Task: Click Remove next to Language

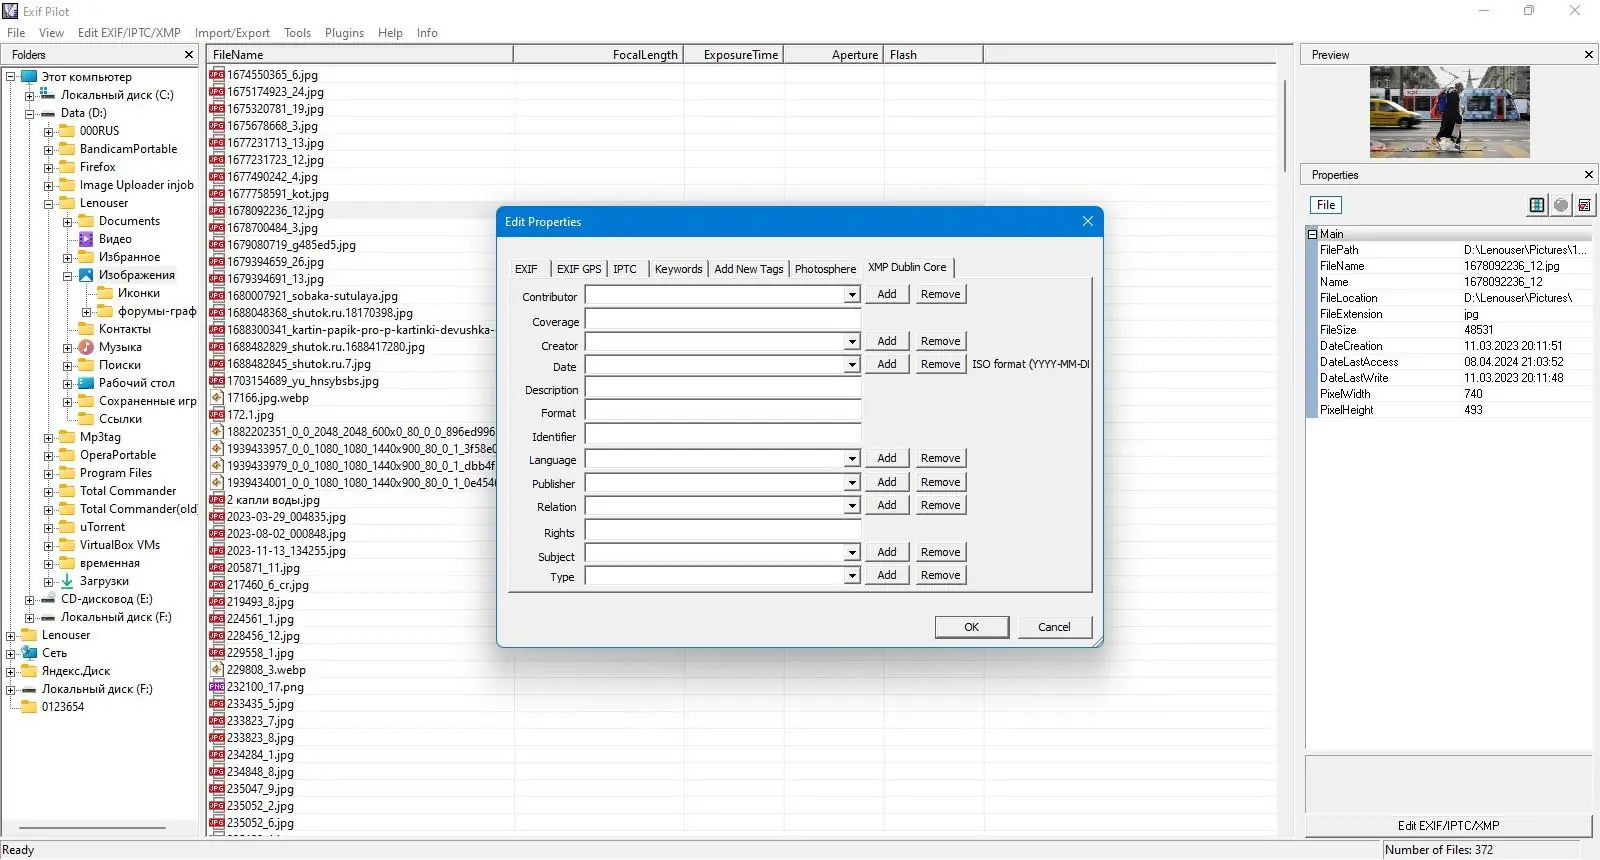Action: pyautogui.click(x=940, y=458)
